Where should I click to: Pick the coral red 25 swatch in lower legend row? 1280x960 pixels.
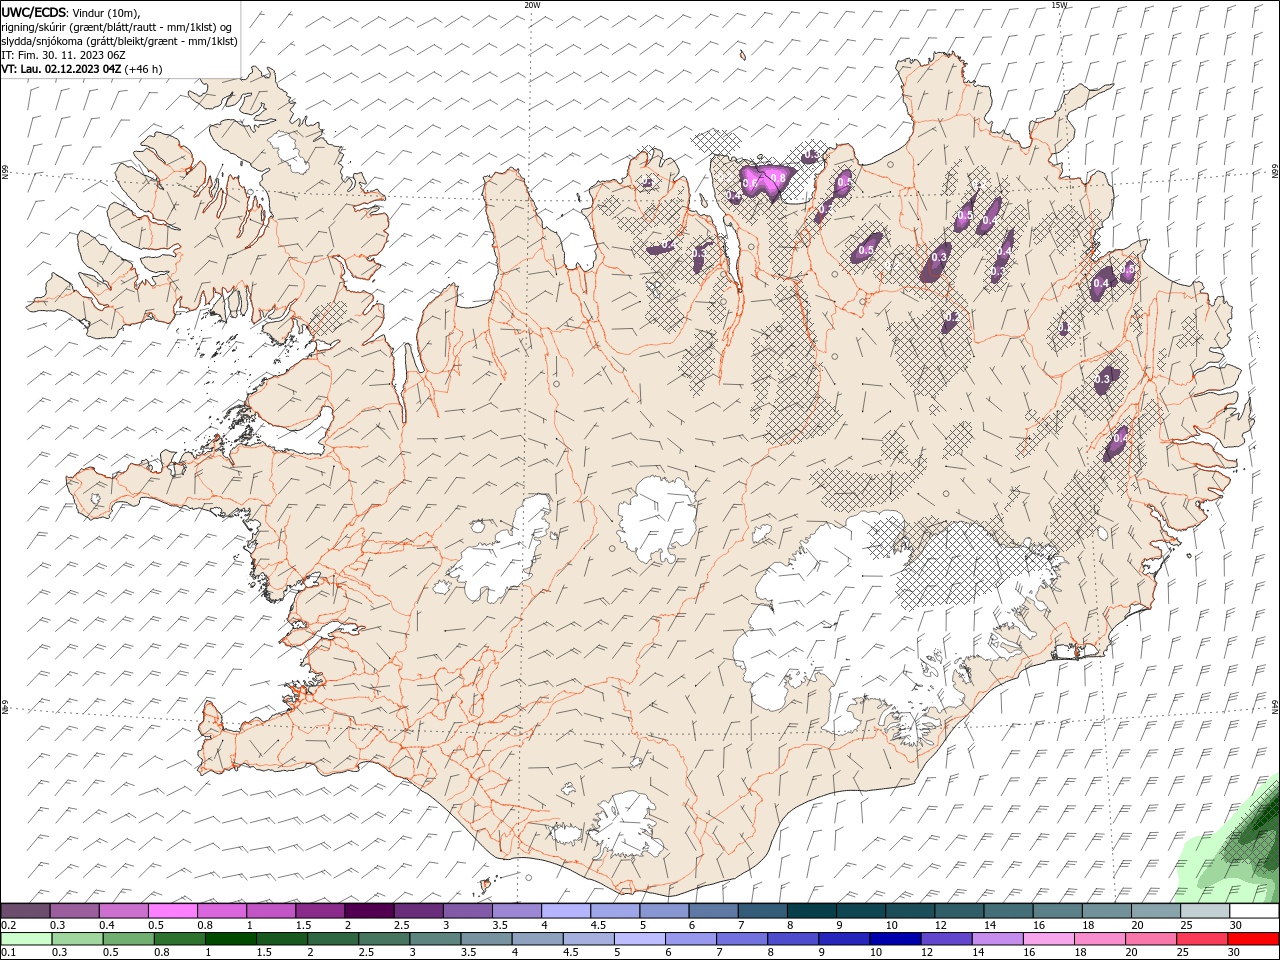point(1200,939)
